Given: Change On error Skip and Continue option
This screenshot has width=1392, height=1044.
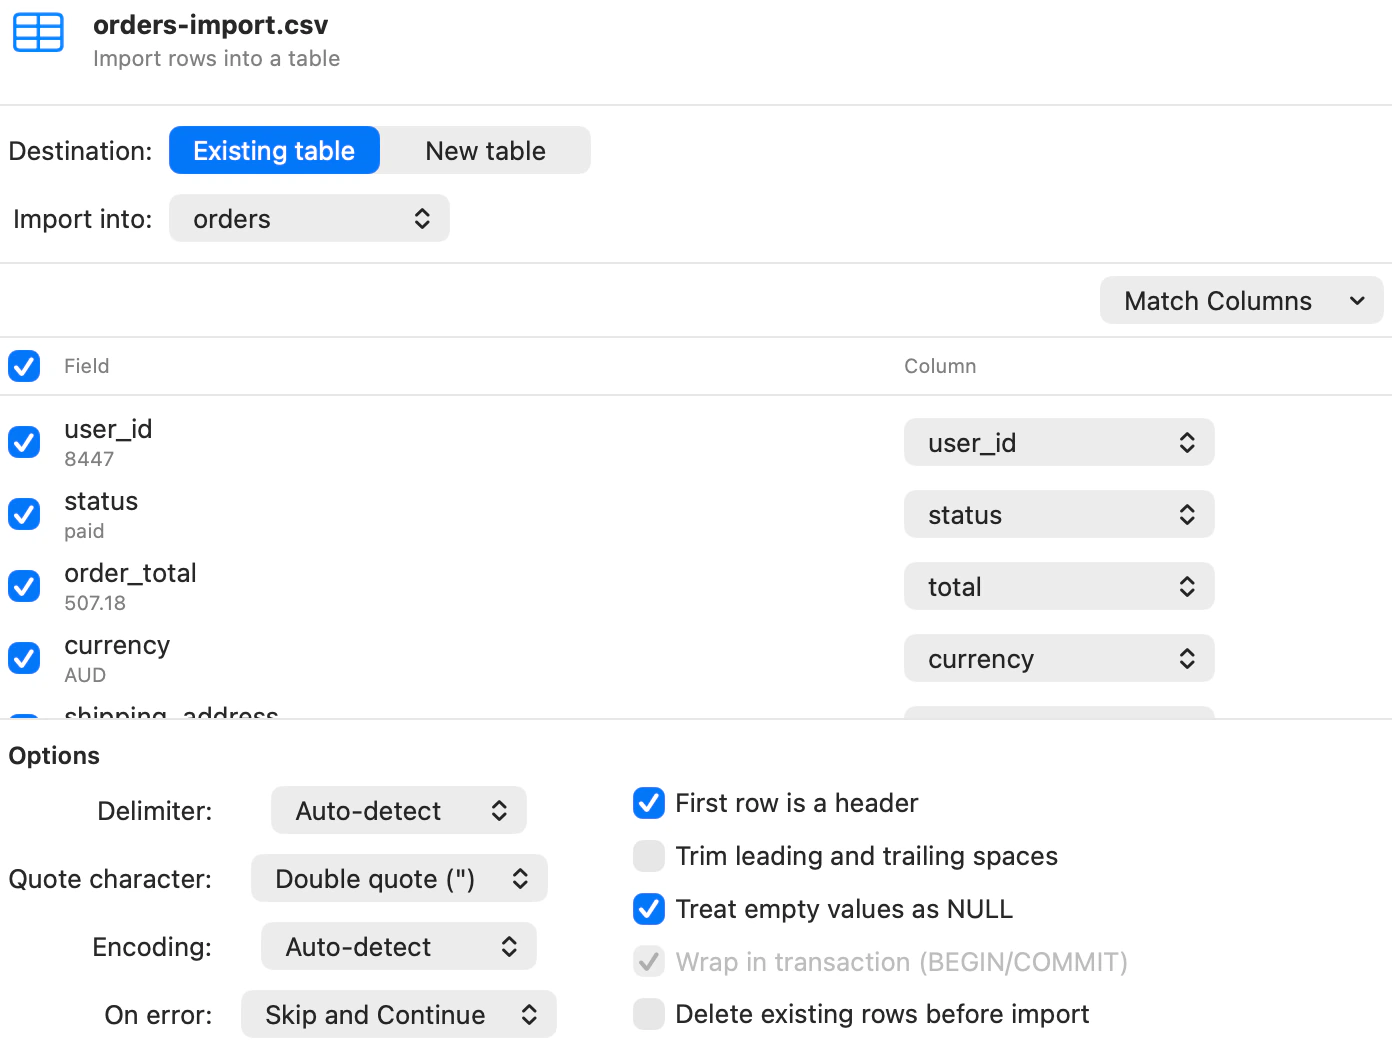Looking at the screenshot, I should pyautogui.click(x=399, y=1014).
